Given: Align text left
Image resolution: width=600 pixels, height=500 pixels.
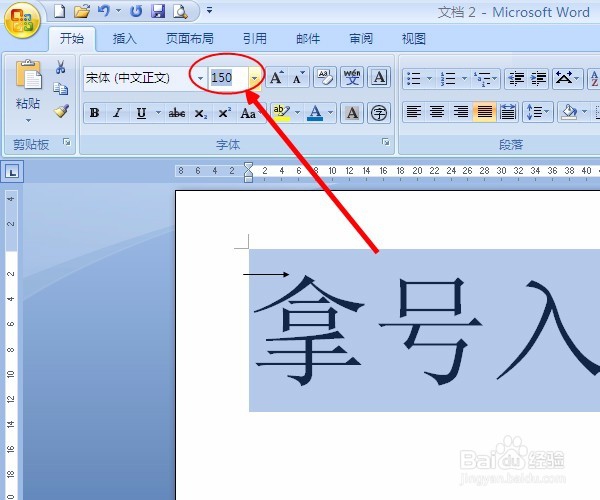Looking at the screenshot, I should tap(414, 112).
